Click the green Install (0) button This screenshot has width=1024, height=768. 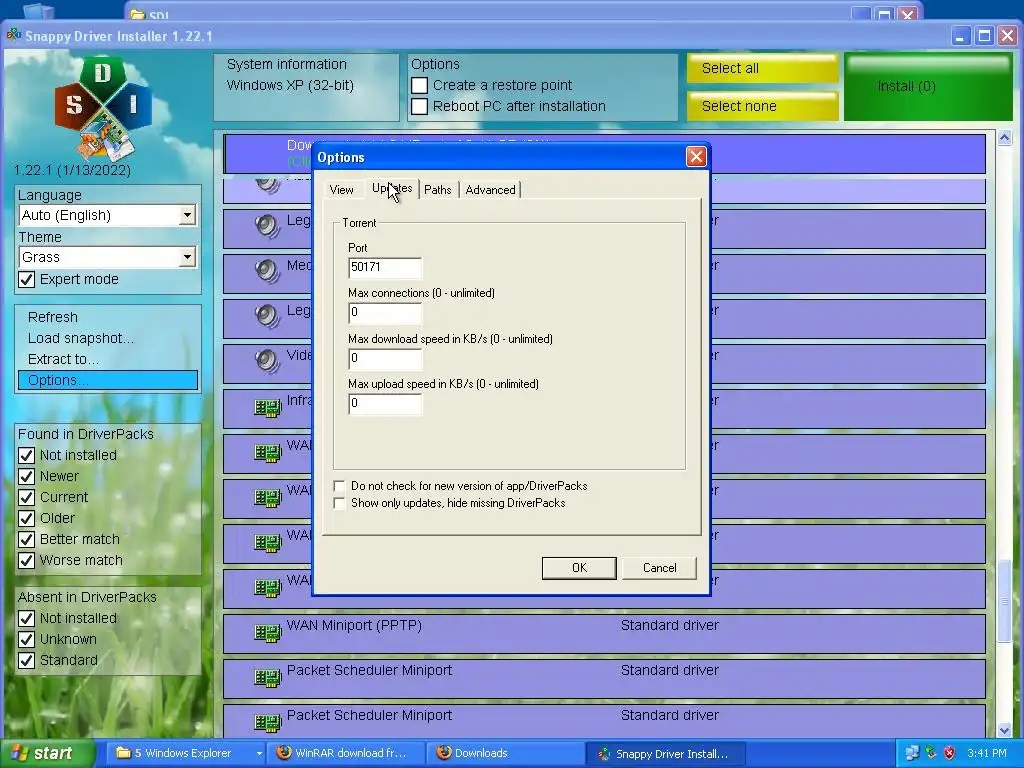click(x=928, y=87)
